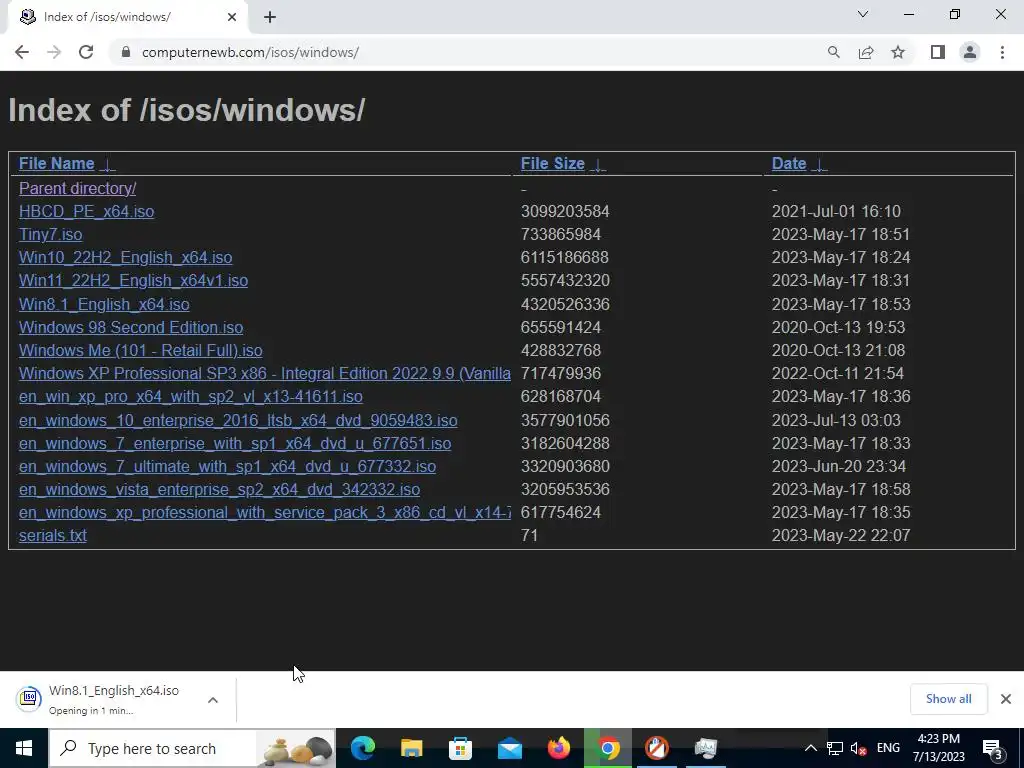Screen dimensions: 1024x768
Task: Click en_win_xp_pro_x64_with_sp2_vl_x13-41611.iso link
Action: (191, 396)
